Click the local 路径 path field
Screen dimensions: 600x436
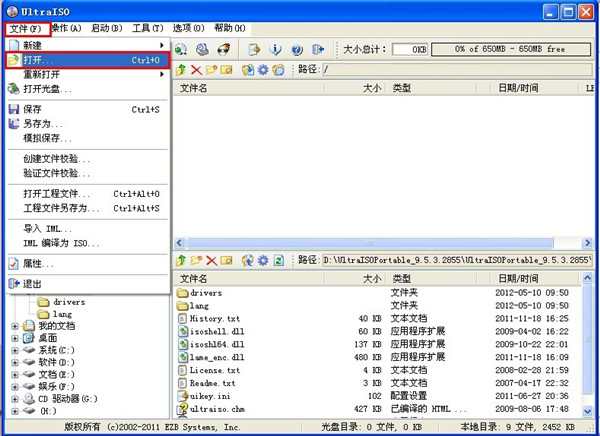(457, 260)
